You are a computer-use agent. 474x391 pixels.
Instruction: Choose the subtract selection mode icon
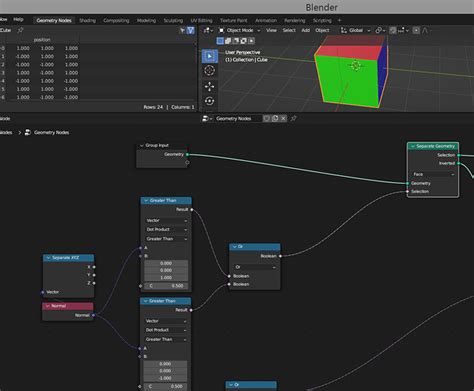[x=236, y=41]
